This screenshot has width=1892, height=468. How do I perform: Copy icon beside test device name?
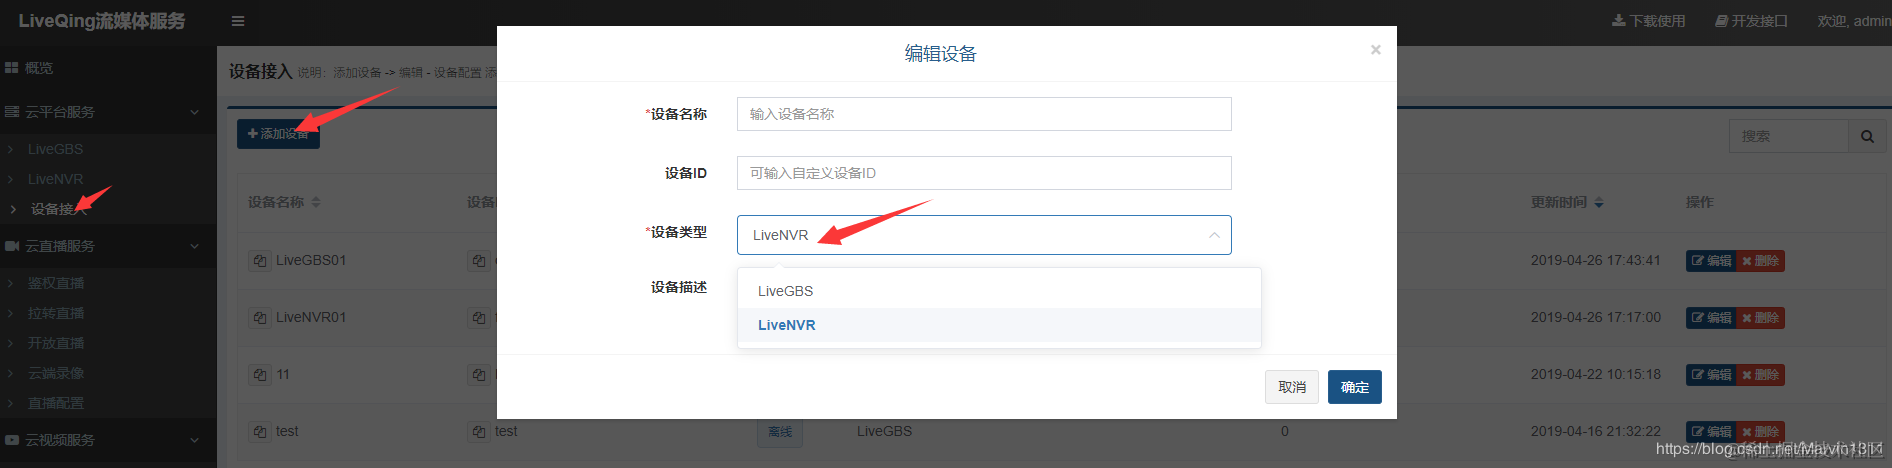pyautogui.click(x=260, y=432)
